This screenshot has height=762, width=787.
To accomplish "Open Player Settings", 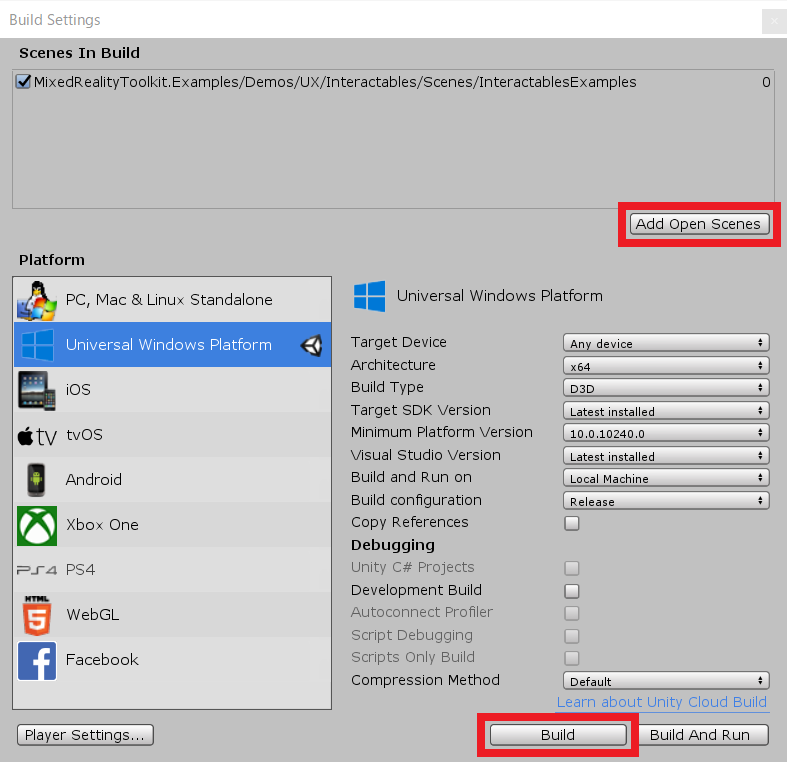I will pos(85,735).
